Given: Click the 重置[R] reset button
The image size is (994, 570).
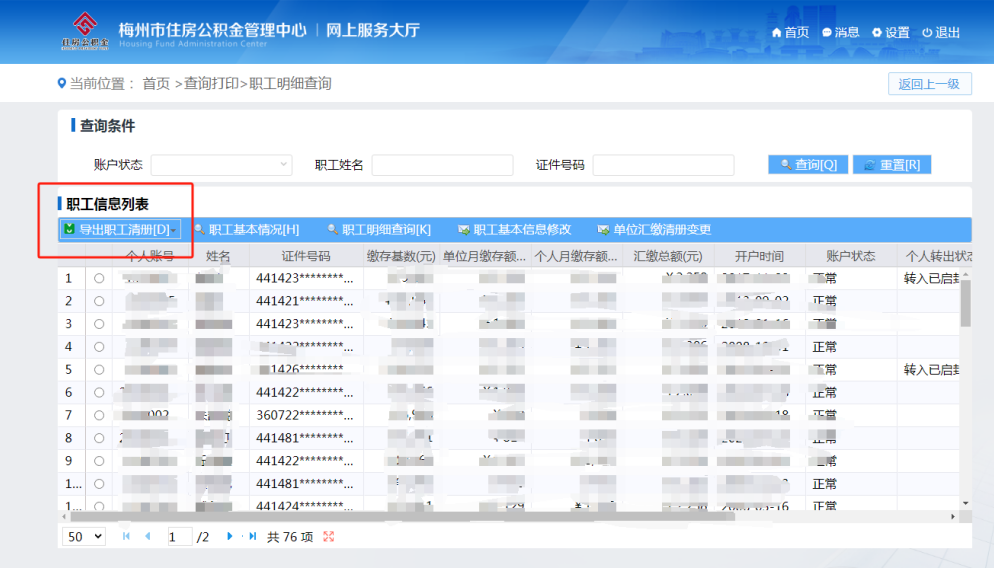Looking at the screenshot, I should point(892,165).
